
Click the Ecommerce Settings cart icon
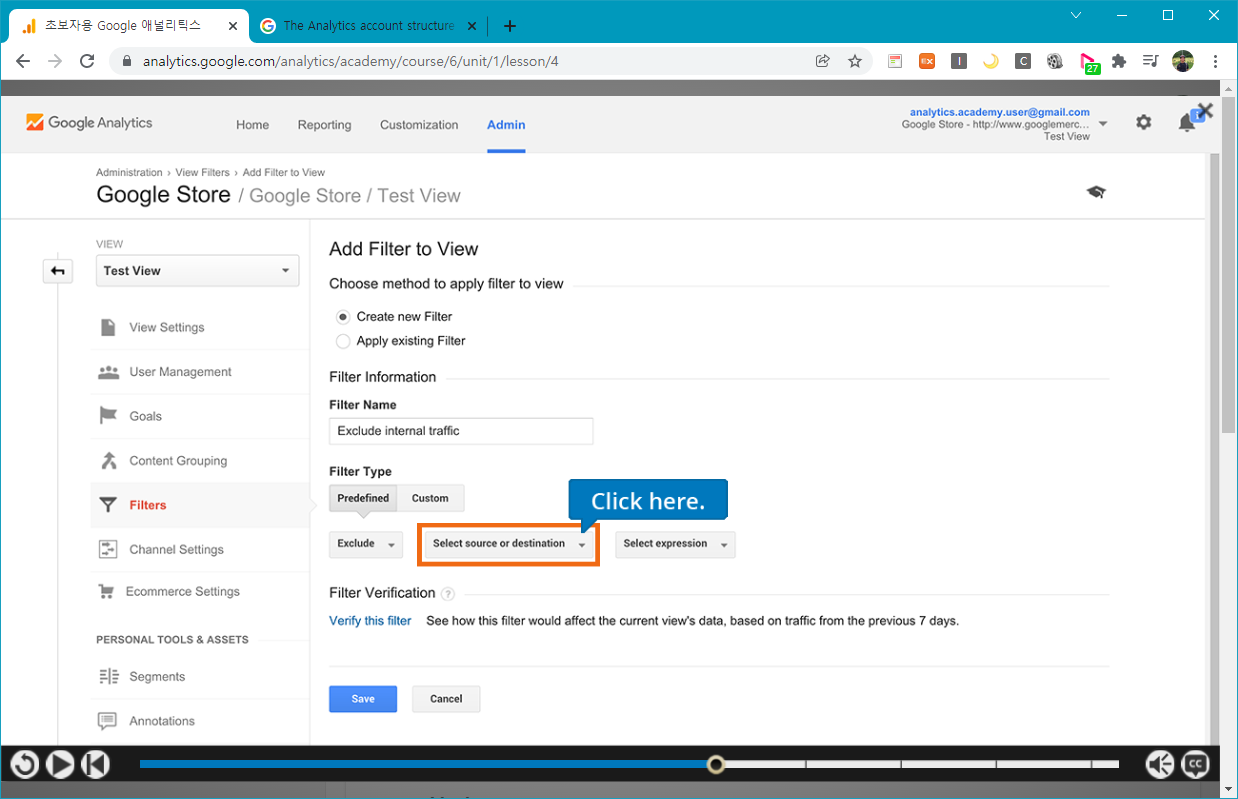(x=106, y=591)
